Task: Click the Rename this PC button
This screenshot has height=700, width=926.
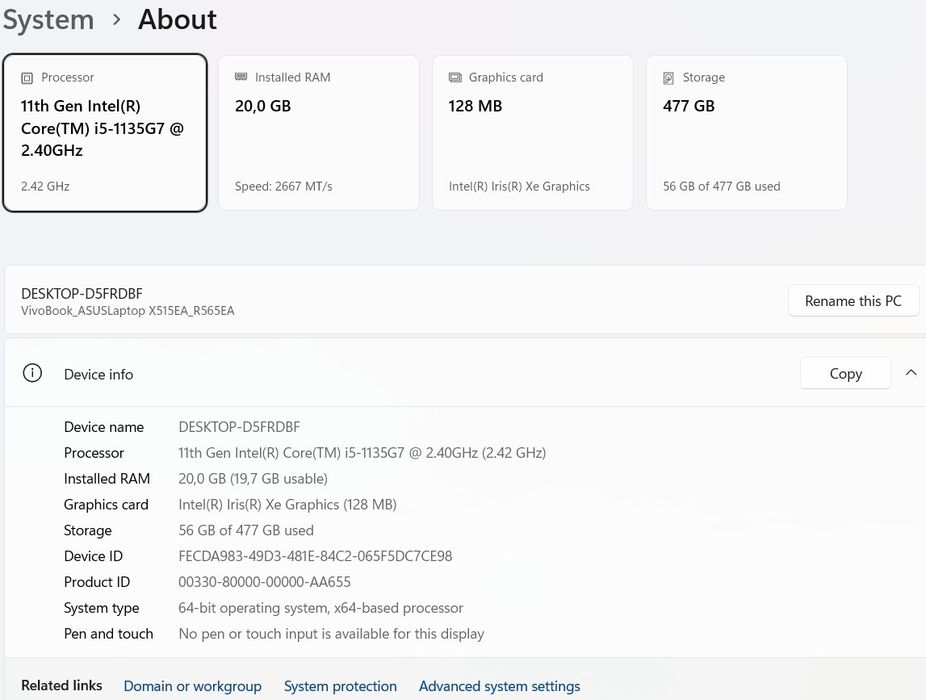Action: tap(853, 301)
